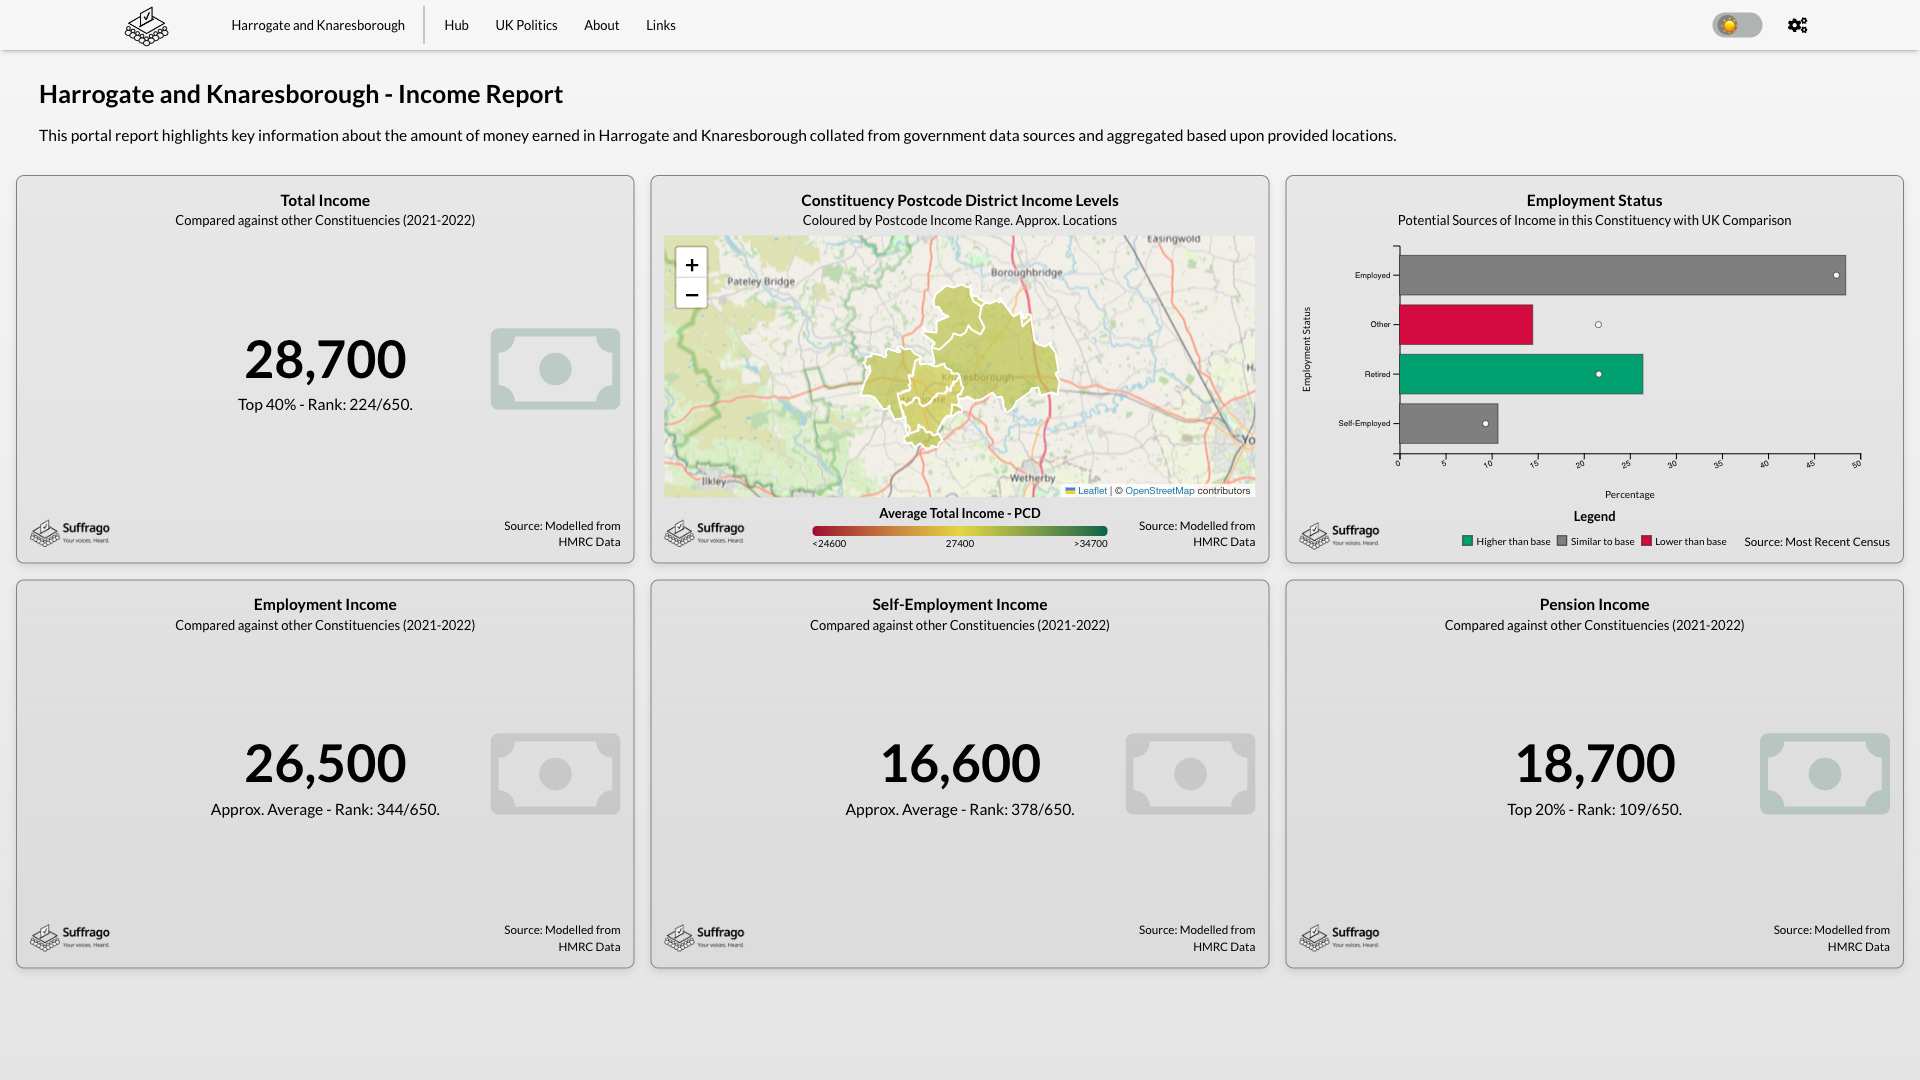Image resolution: width=1920 pixels, height=1080 pixels.
Task: Open the UK Politics menu
Action: (x=526, y=25)
